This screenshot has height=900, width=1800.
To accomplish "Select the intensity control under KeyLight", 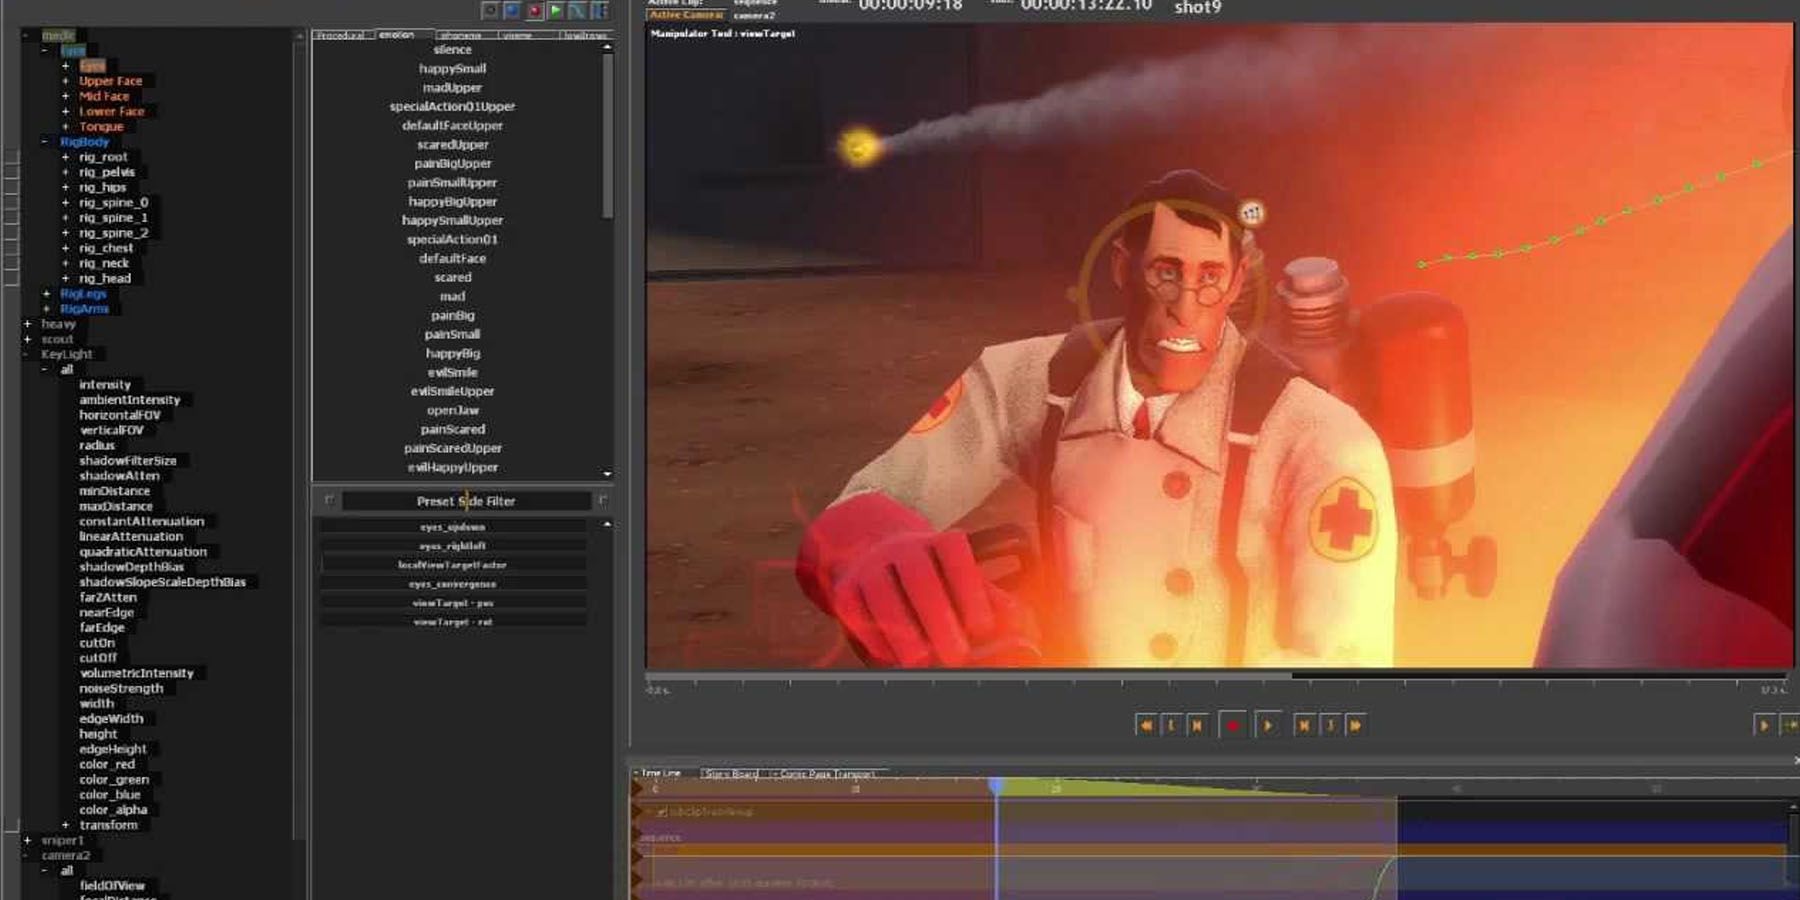I will tap(105, 385).
